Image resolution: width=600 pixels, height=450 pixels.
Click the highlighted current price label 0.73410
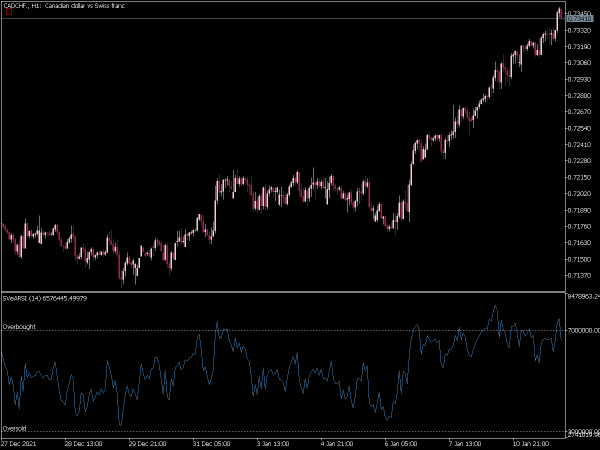pyautogui.click(x=580, y=18)
